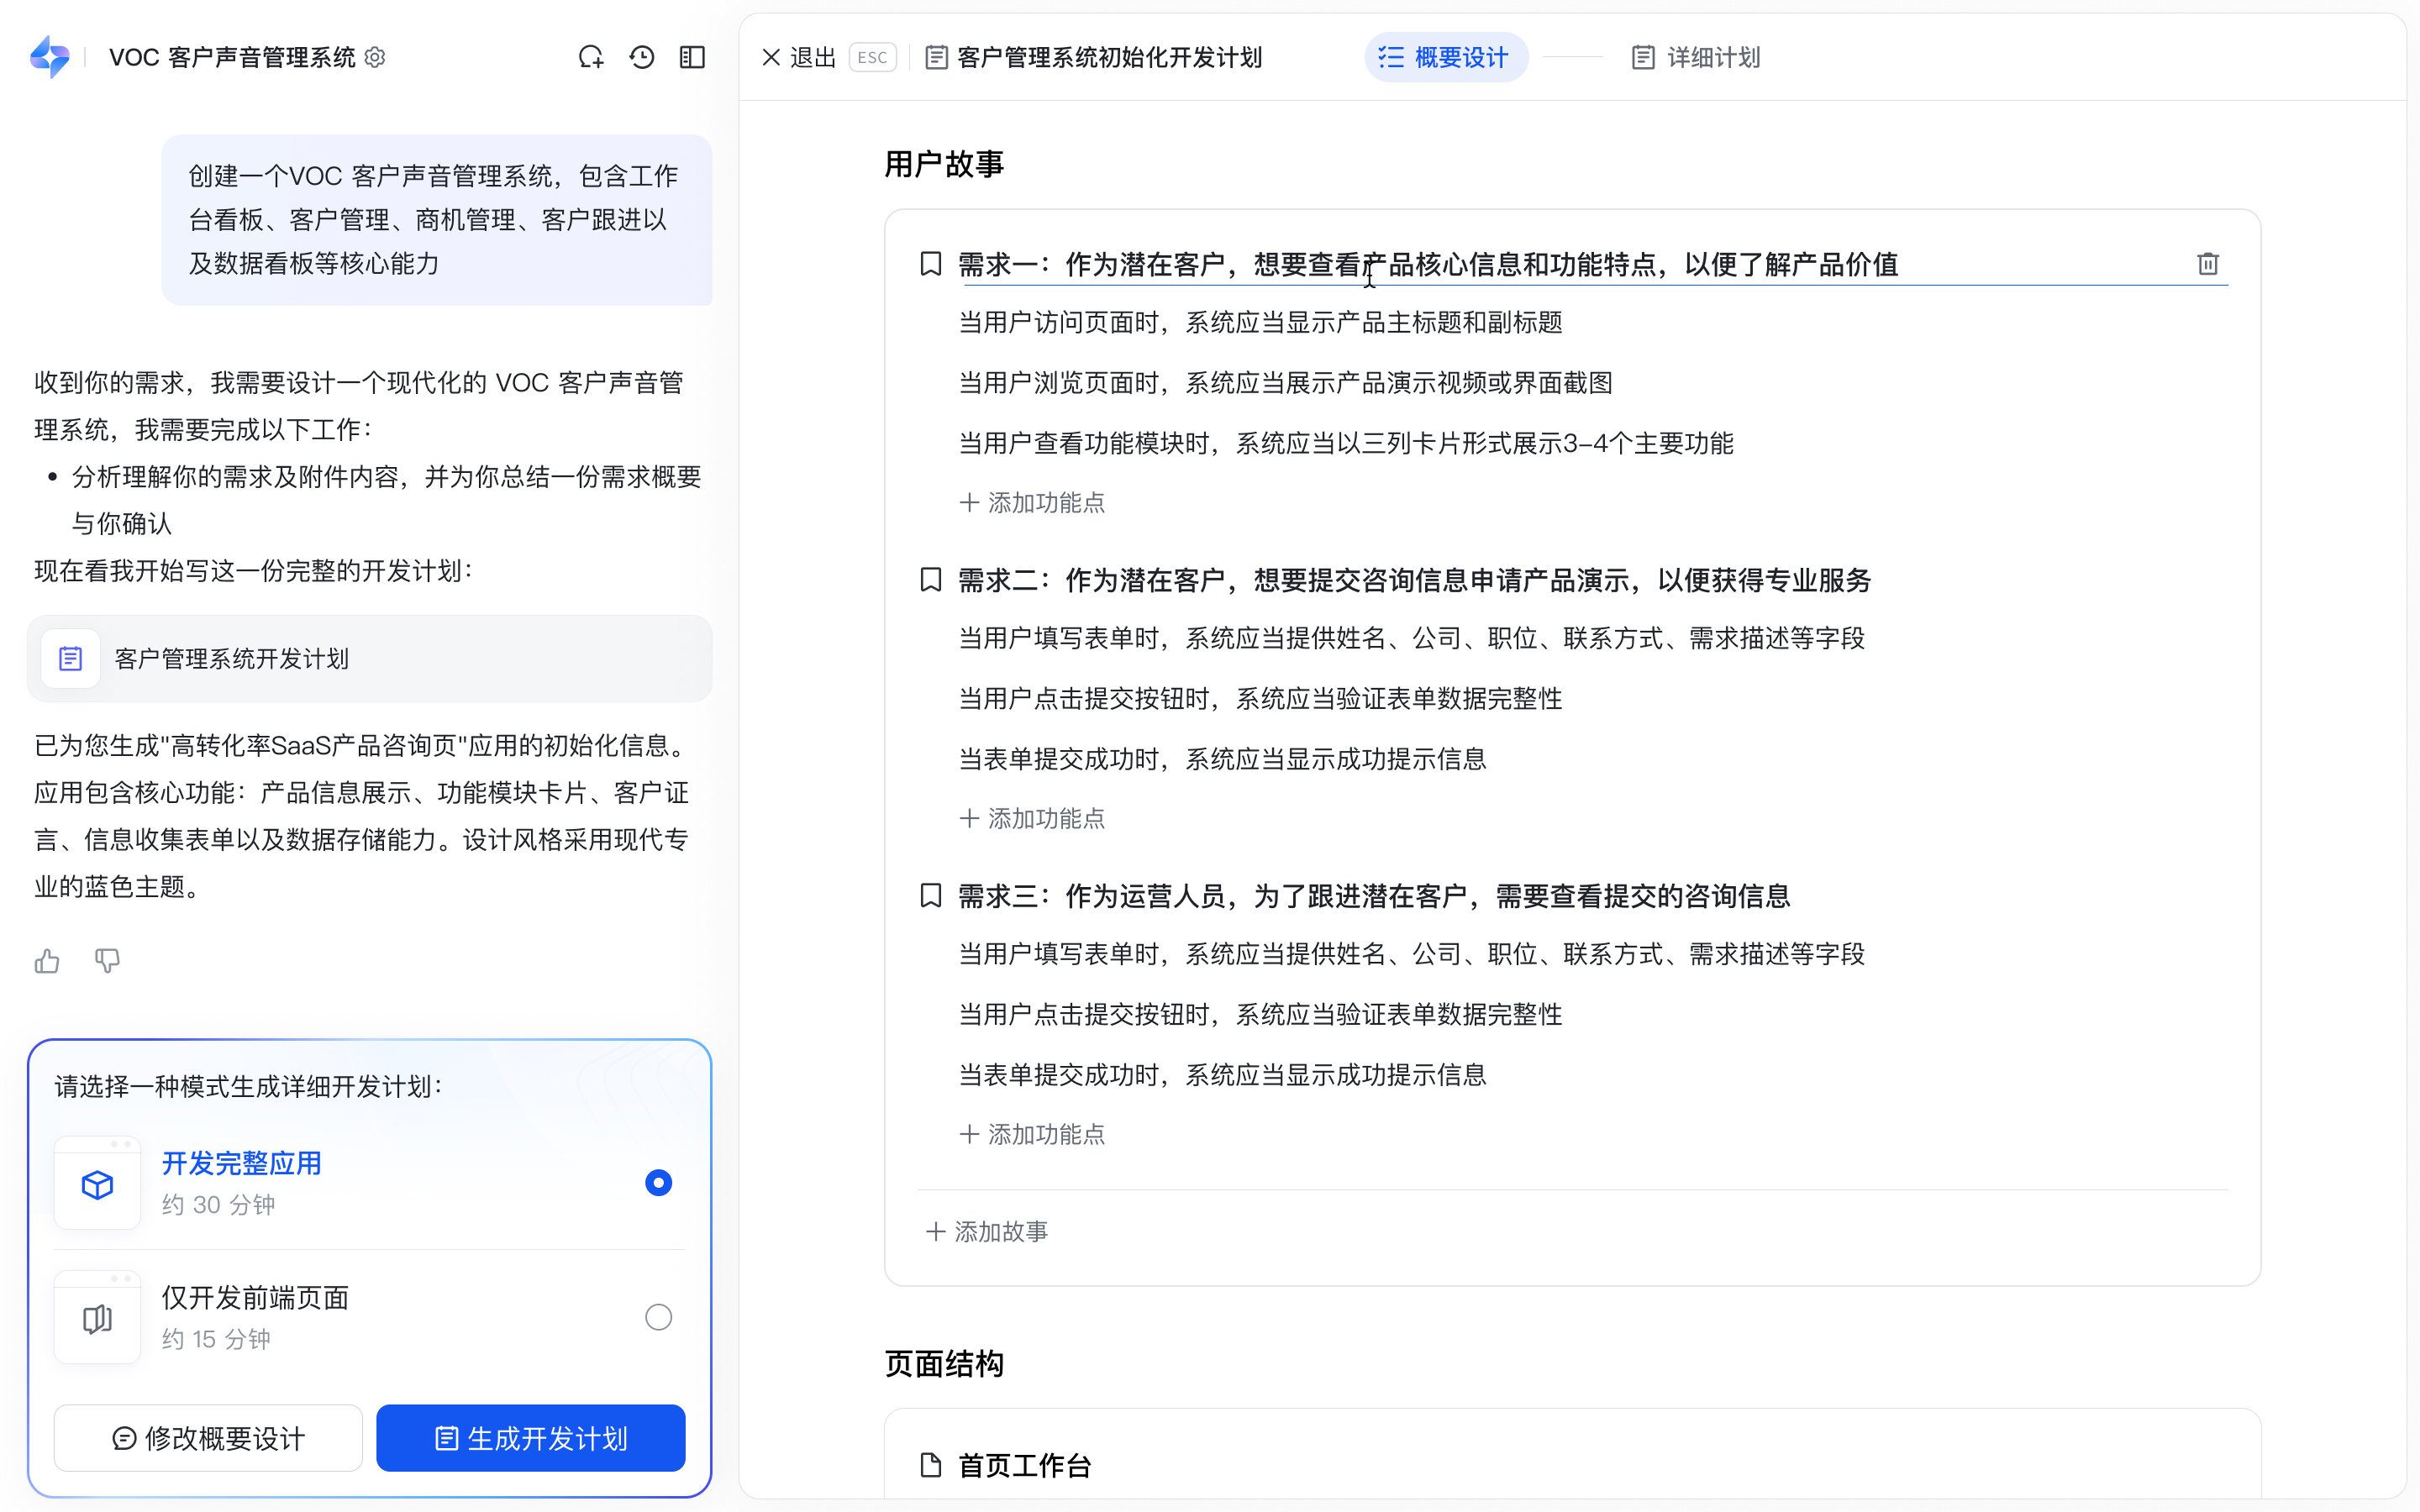2420x1512 pixels.
Task: Switch to the 详细计划 tab
Action: coord(1696,58)
